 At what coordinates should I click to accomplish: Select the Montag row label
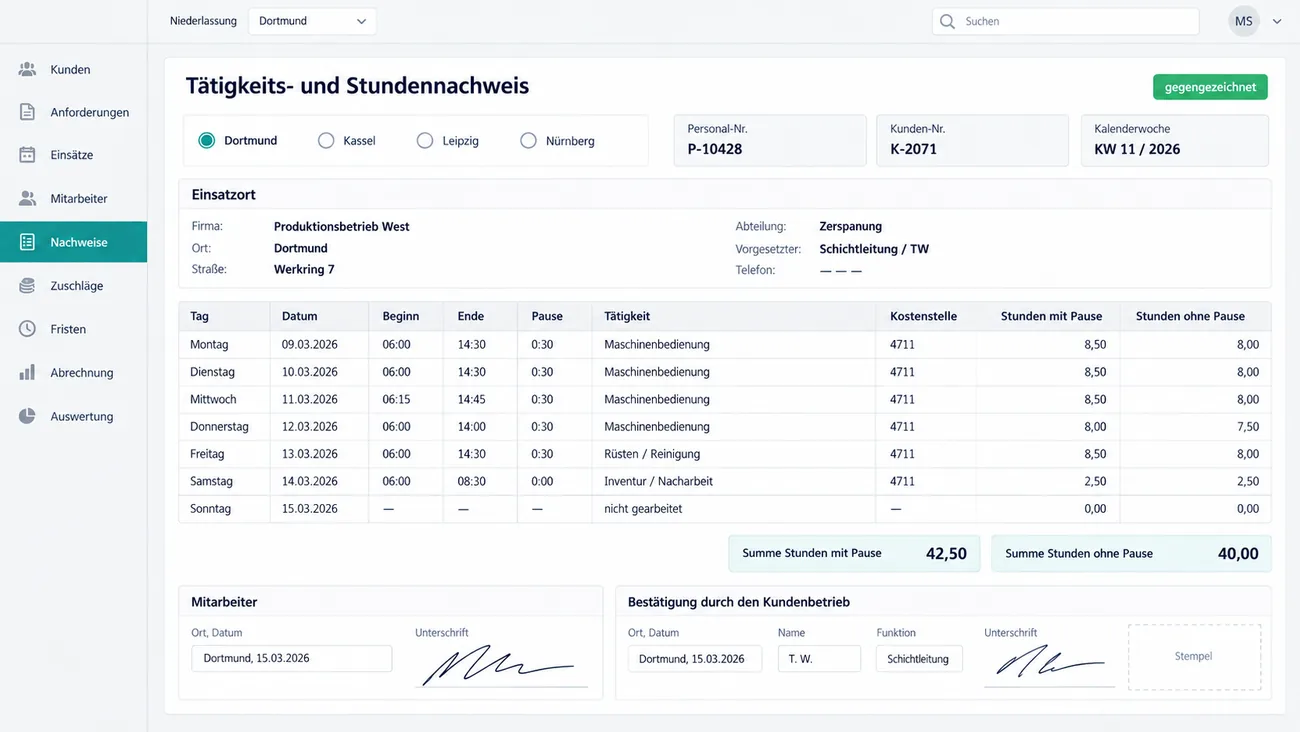coord(209,344)
